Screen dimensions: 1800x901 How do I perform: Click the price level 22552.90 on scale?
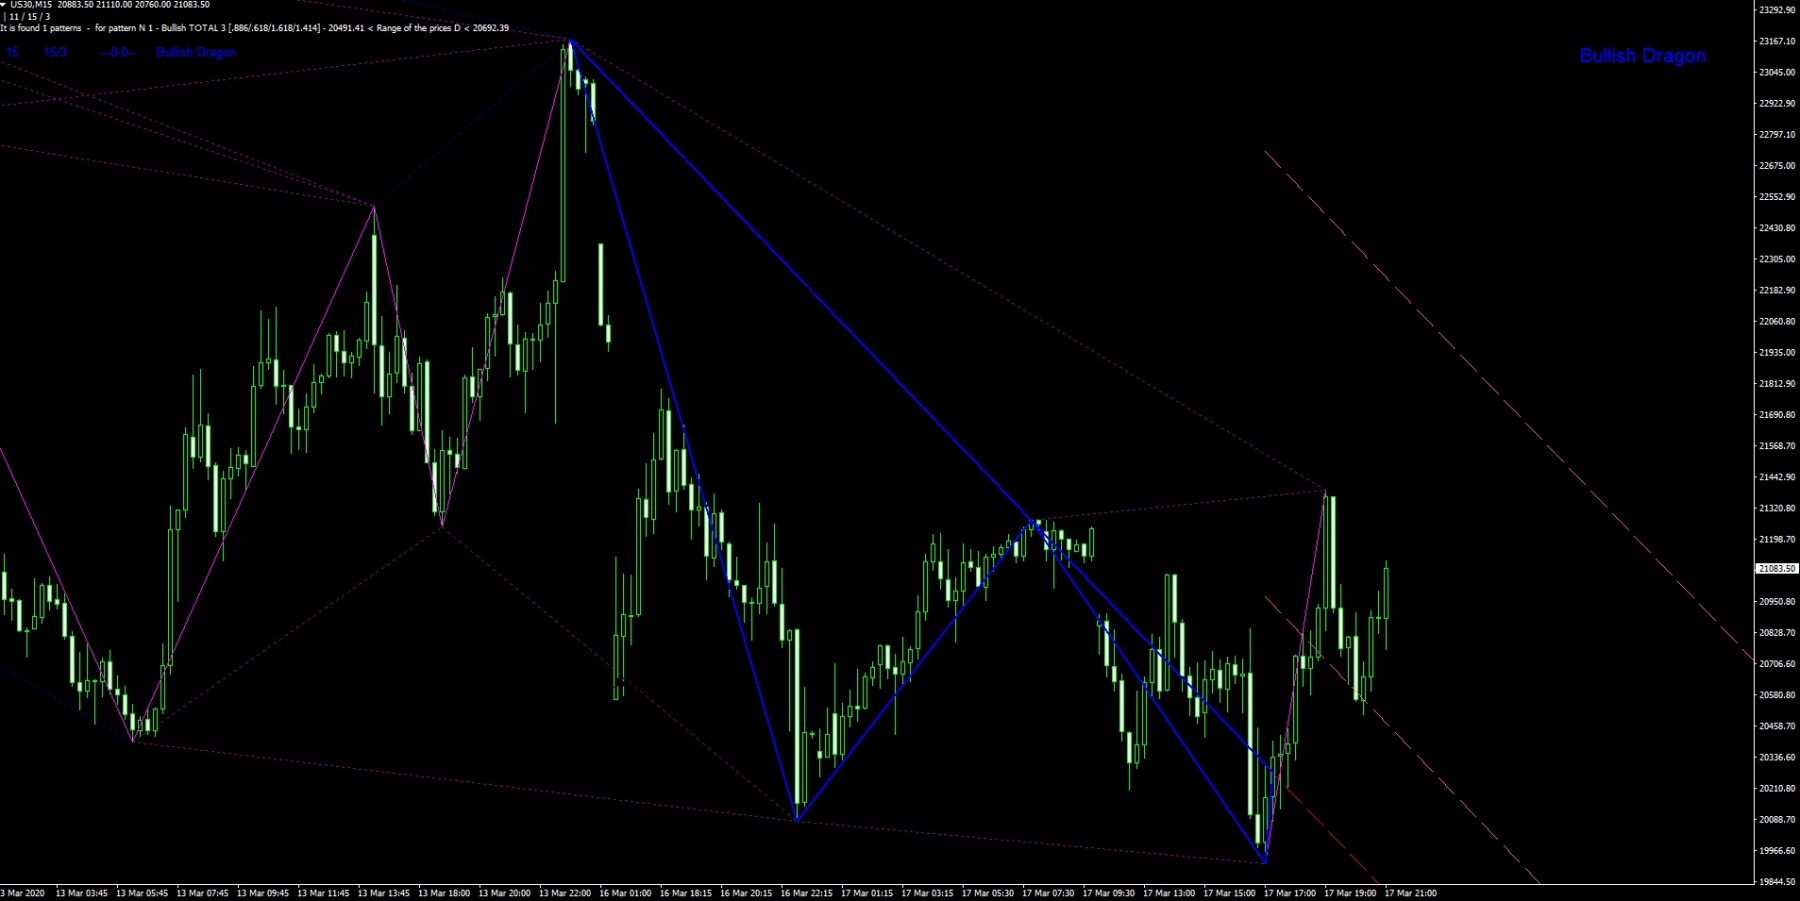coord(1777,197)
